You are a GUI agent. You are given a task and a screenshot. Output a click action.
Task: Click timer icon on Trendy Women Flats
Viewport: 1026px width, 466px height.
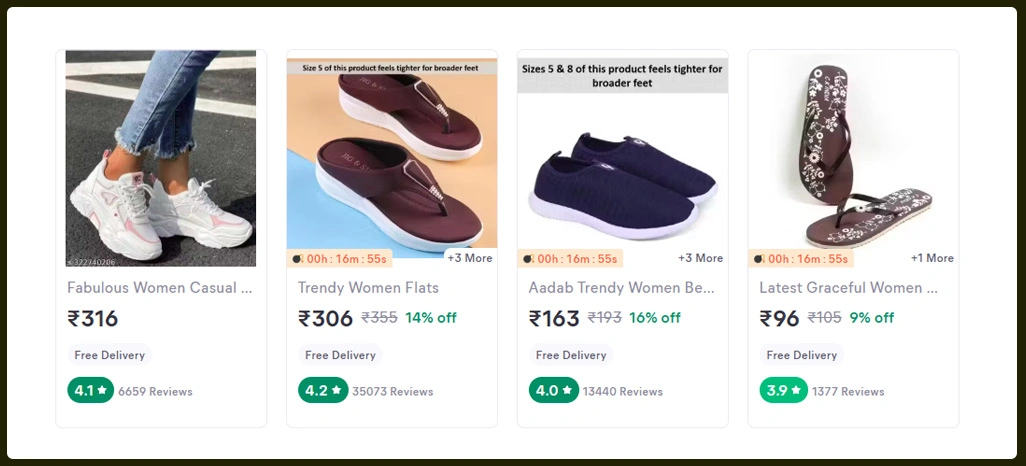pos(297,259)
